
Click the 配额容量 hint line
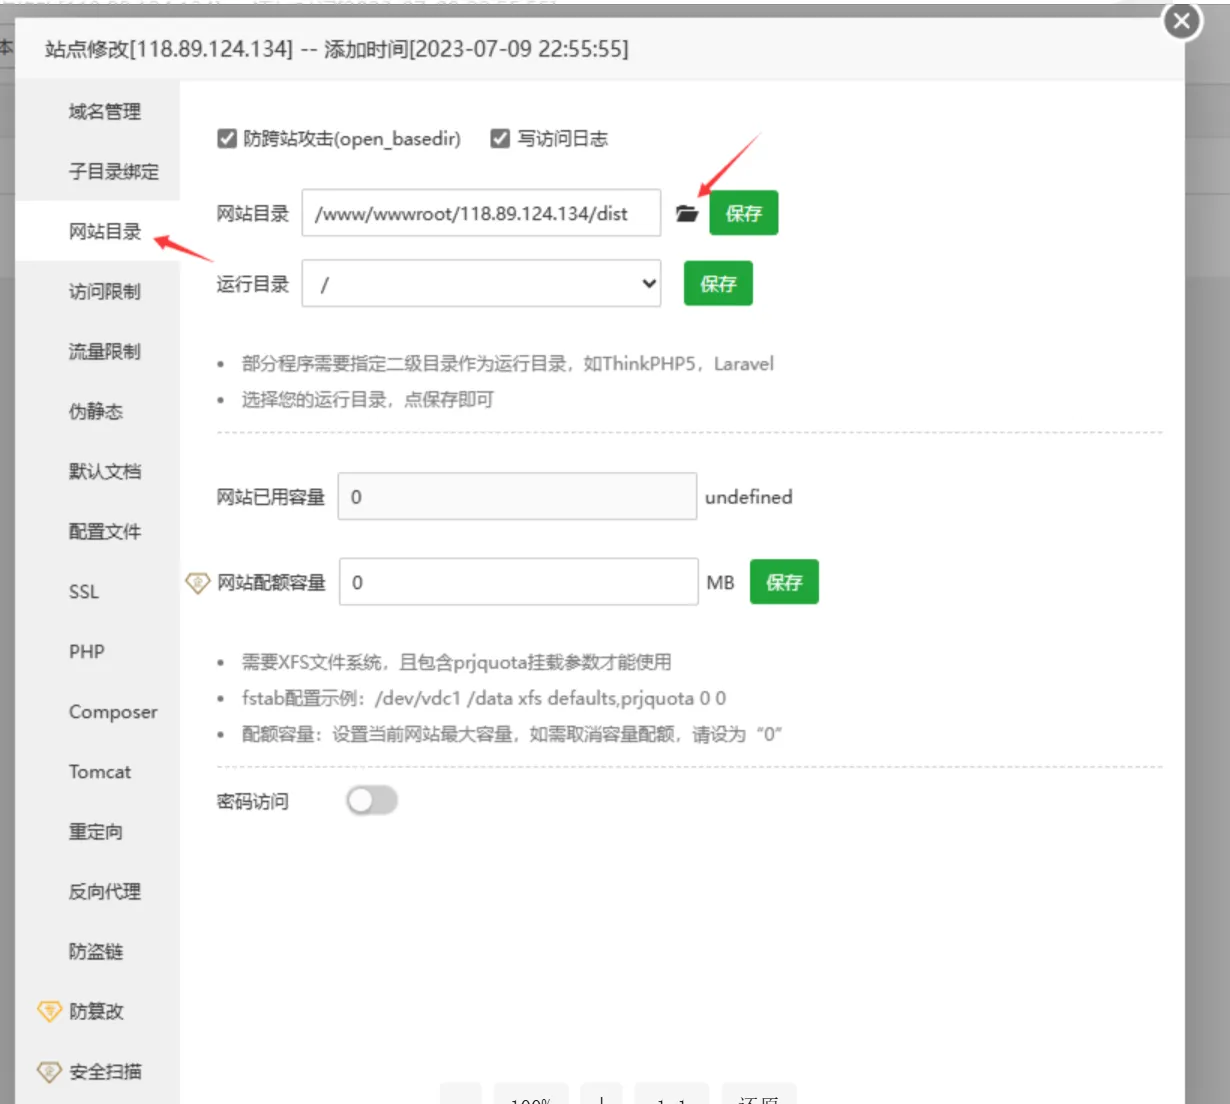pos(511,734)
